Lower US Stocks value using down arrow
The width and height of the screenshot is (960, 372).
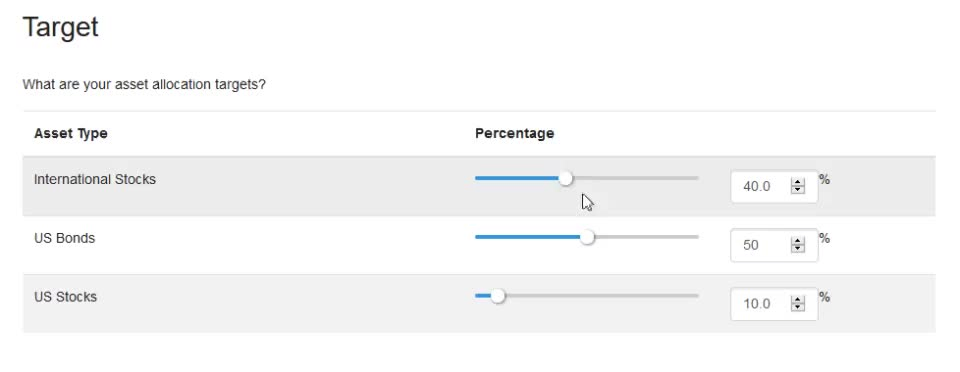click(797, 307)
